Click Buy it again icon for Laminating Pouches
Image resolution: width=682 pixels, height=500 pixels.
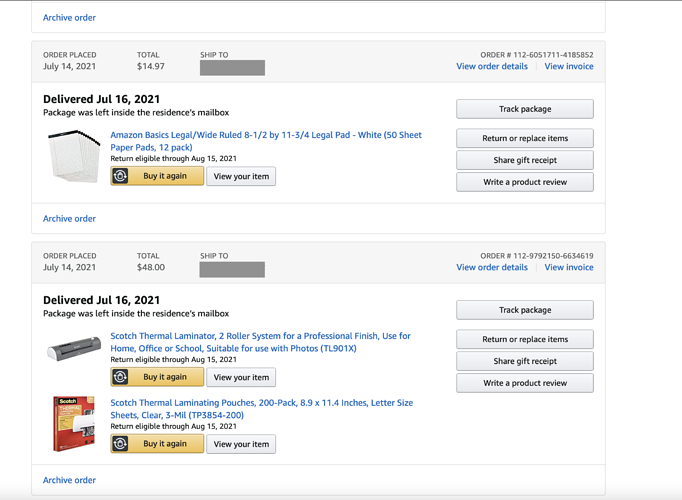(x=121, y=444)
